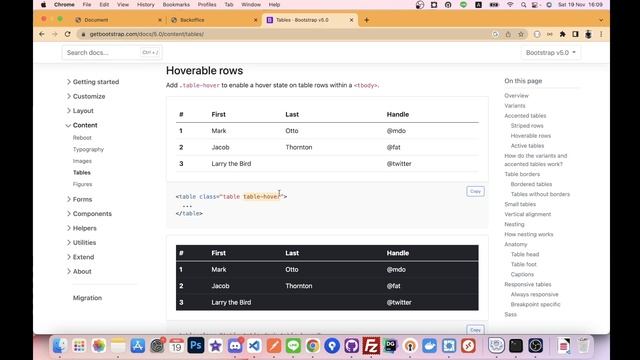
Task: Go to Typography in the Content section
Action: click(x=89, y=149)
